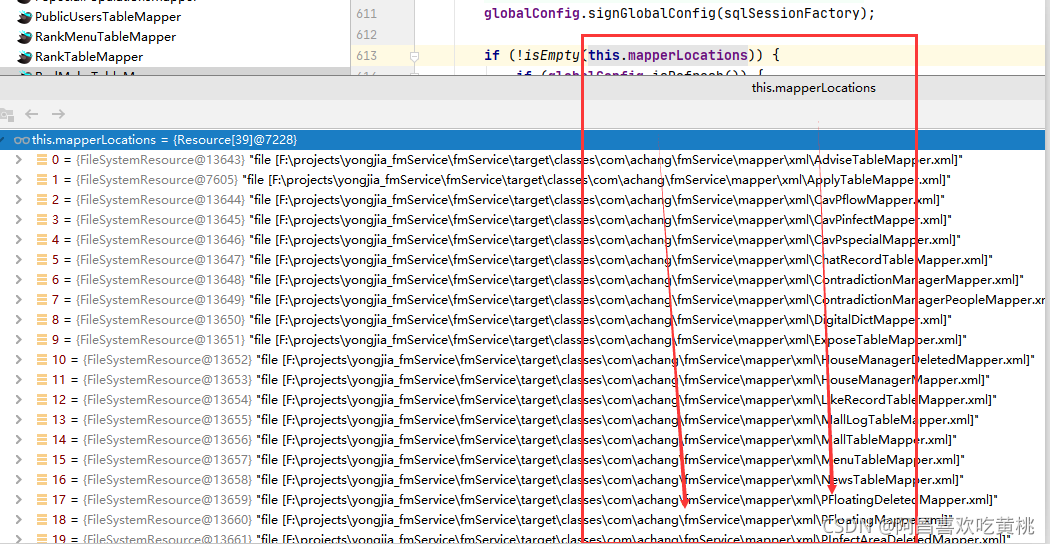Image resolution: width=1050 pixels, height=544 pixels.
Task: Expand element 10 HouseManagerDeletedMapper.xml
Action: point(19,360)
